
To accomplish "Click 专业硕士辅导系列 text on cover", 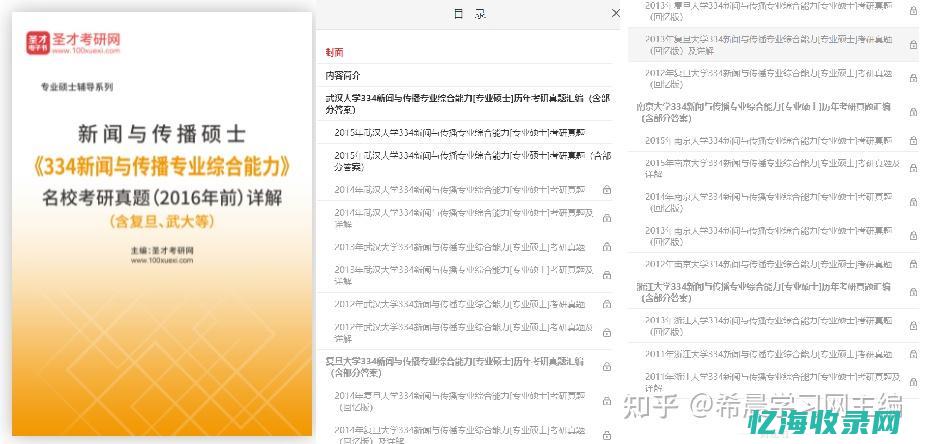I will (77, 87).
